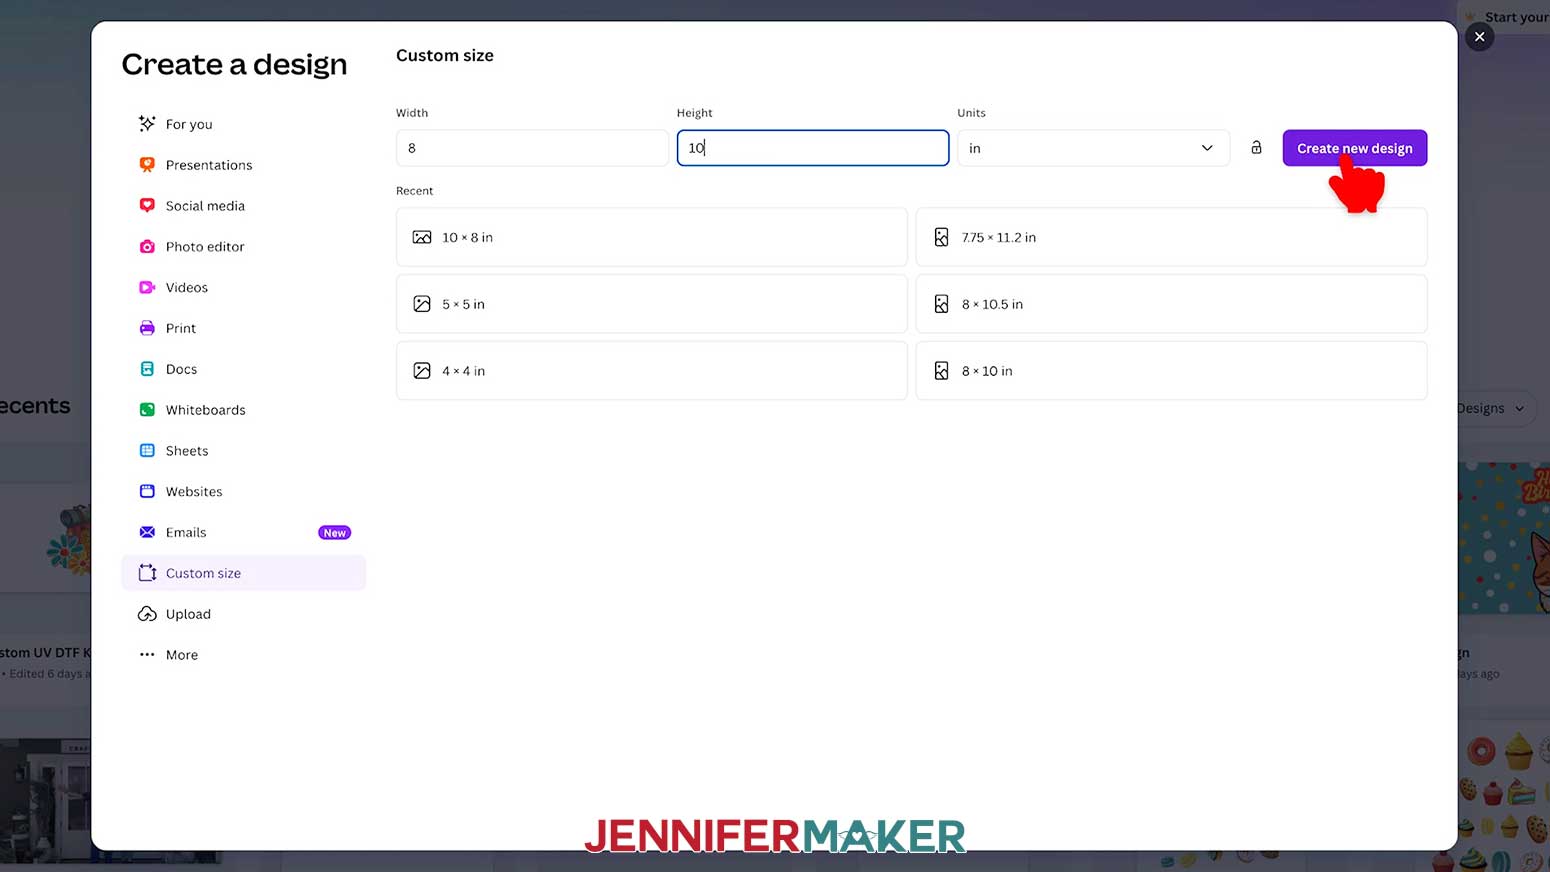Screen dimensions: 1550x872
Task: Open the Sheets category
Action: [243, 451]
